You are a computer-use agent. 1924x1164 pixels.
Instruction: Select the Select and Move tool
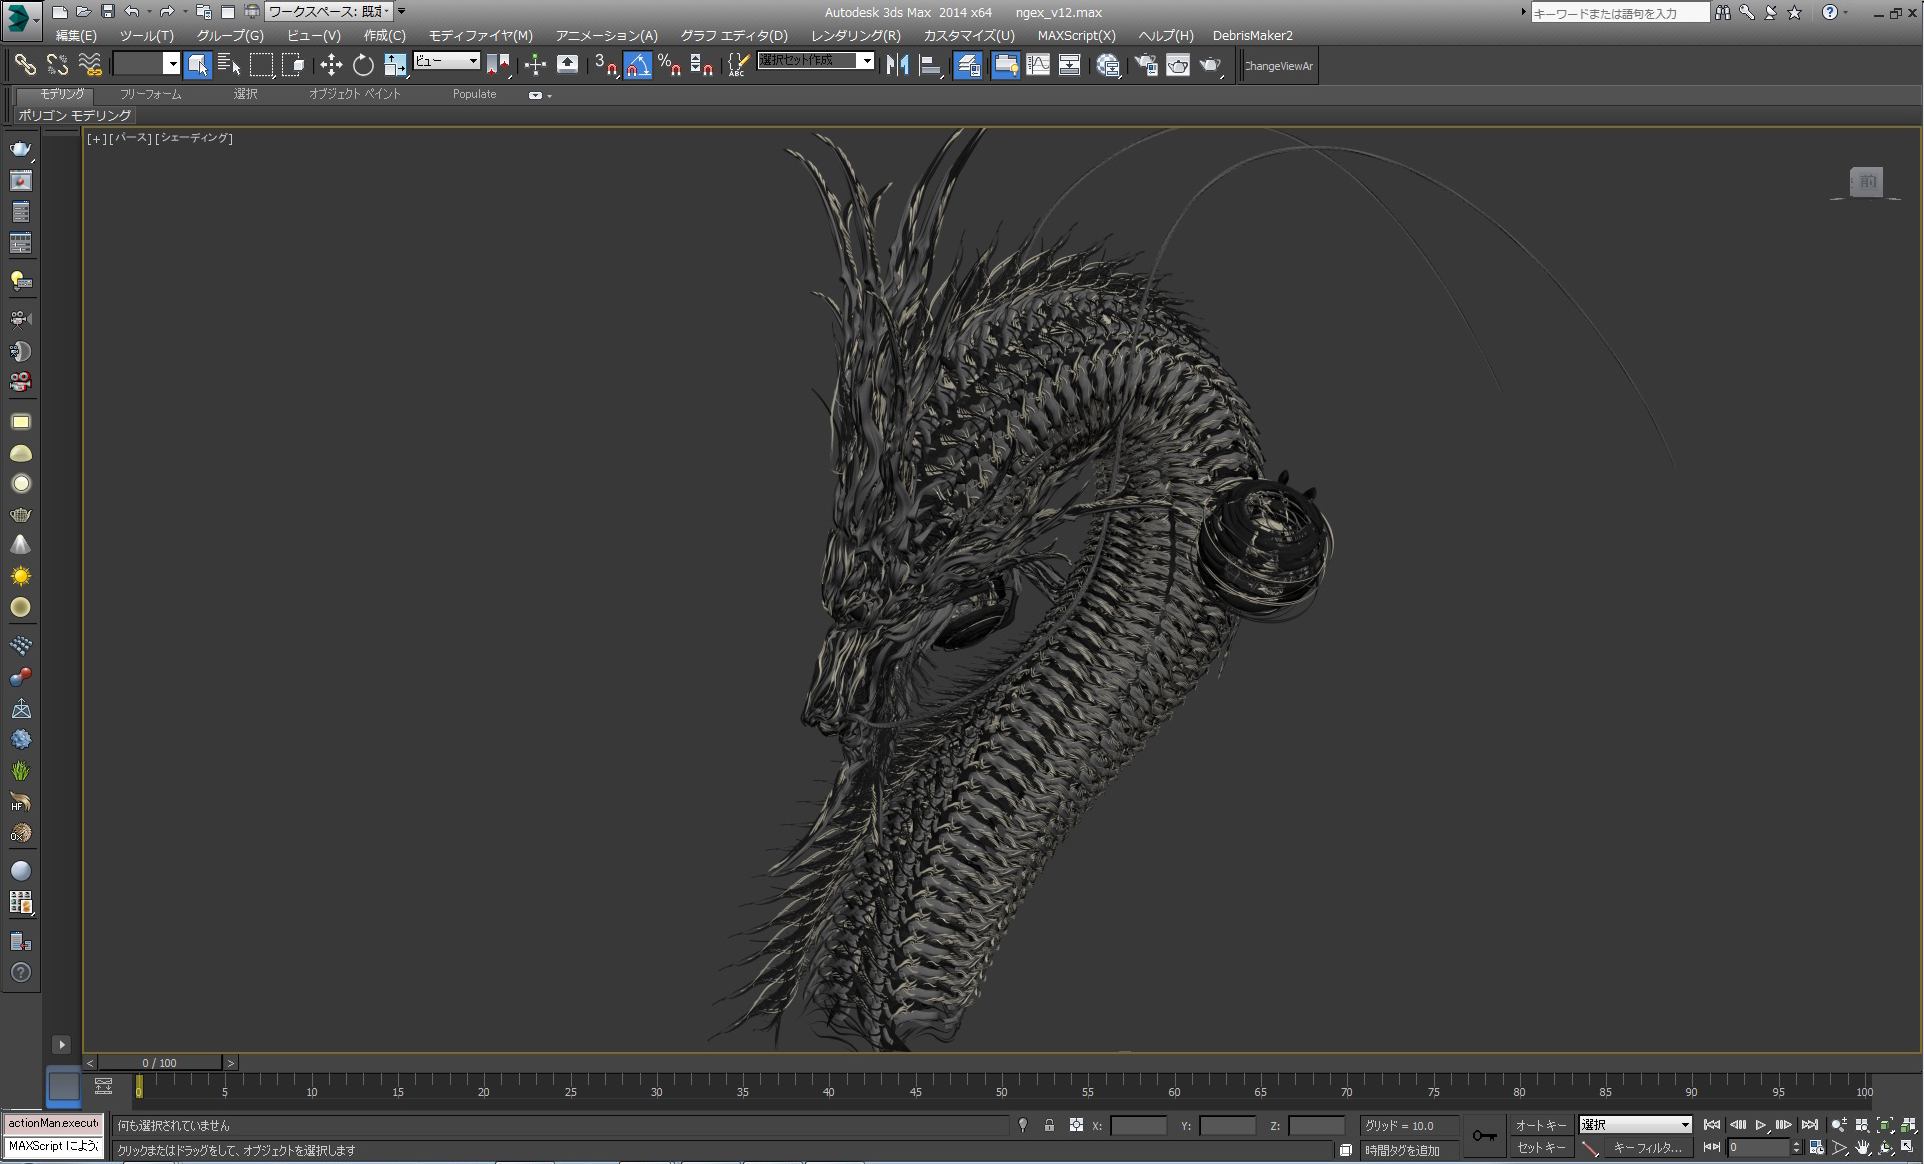click(331, 65)
